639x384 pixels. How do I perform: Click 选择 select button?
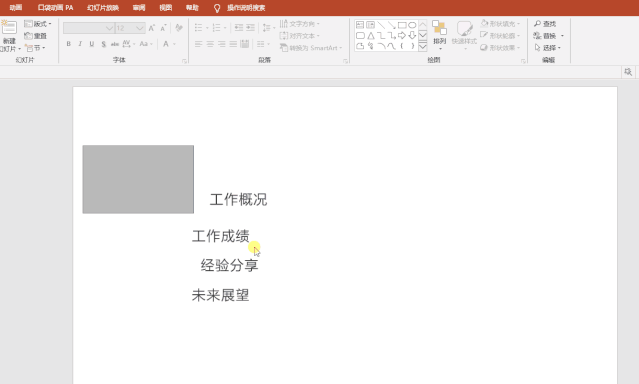[x=548, y=48]
